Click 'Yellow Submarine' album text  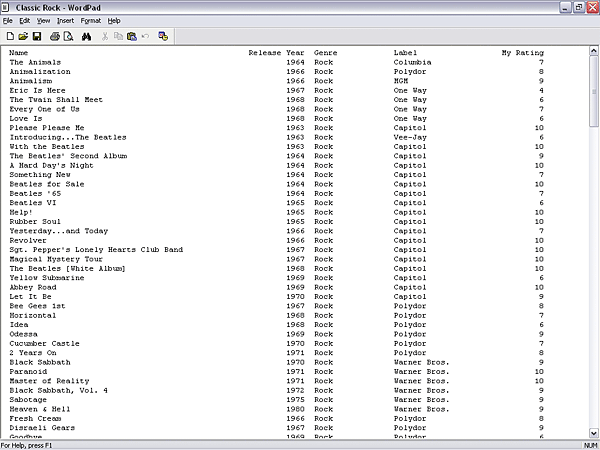point(47,278)
